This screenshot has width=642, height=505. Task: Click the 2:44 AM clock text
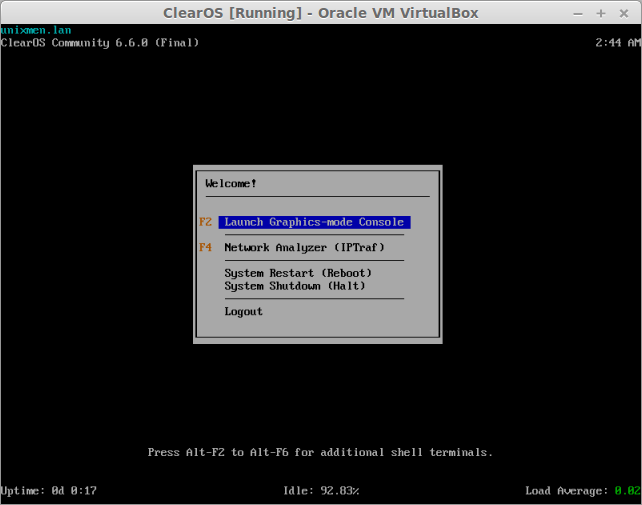pos(618,43)
